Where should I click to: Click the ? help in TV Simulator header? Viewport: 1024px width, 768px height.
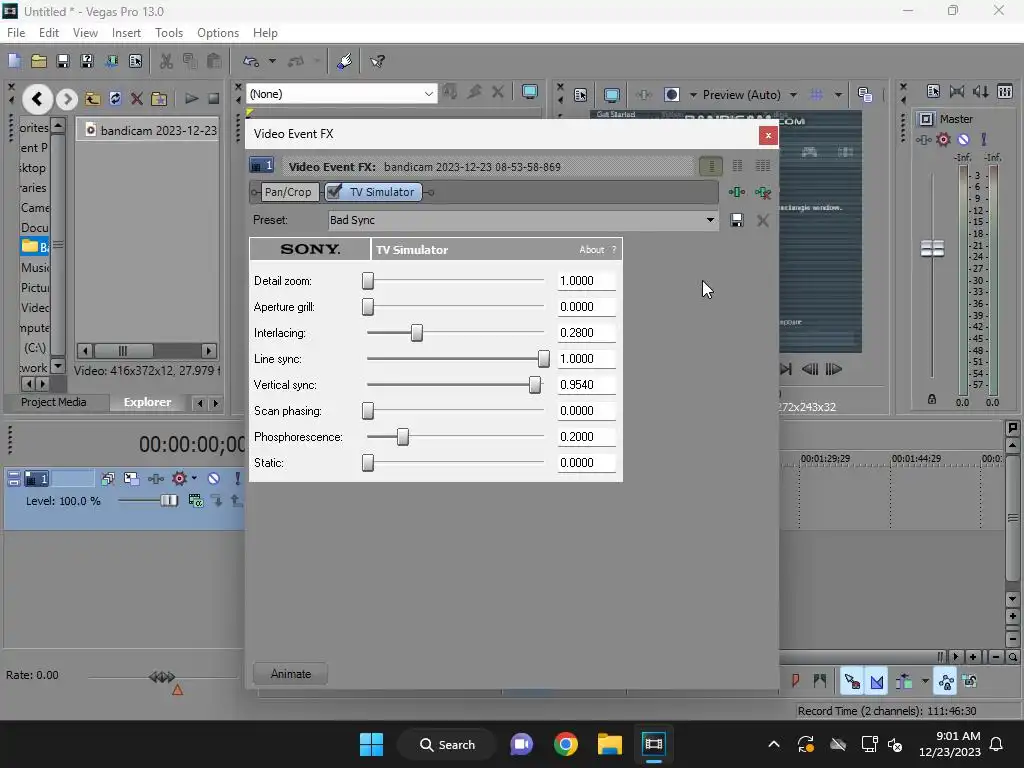point(614,249)
